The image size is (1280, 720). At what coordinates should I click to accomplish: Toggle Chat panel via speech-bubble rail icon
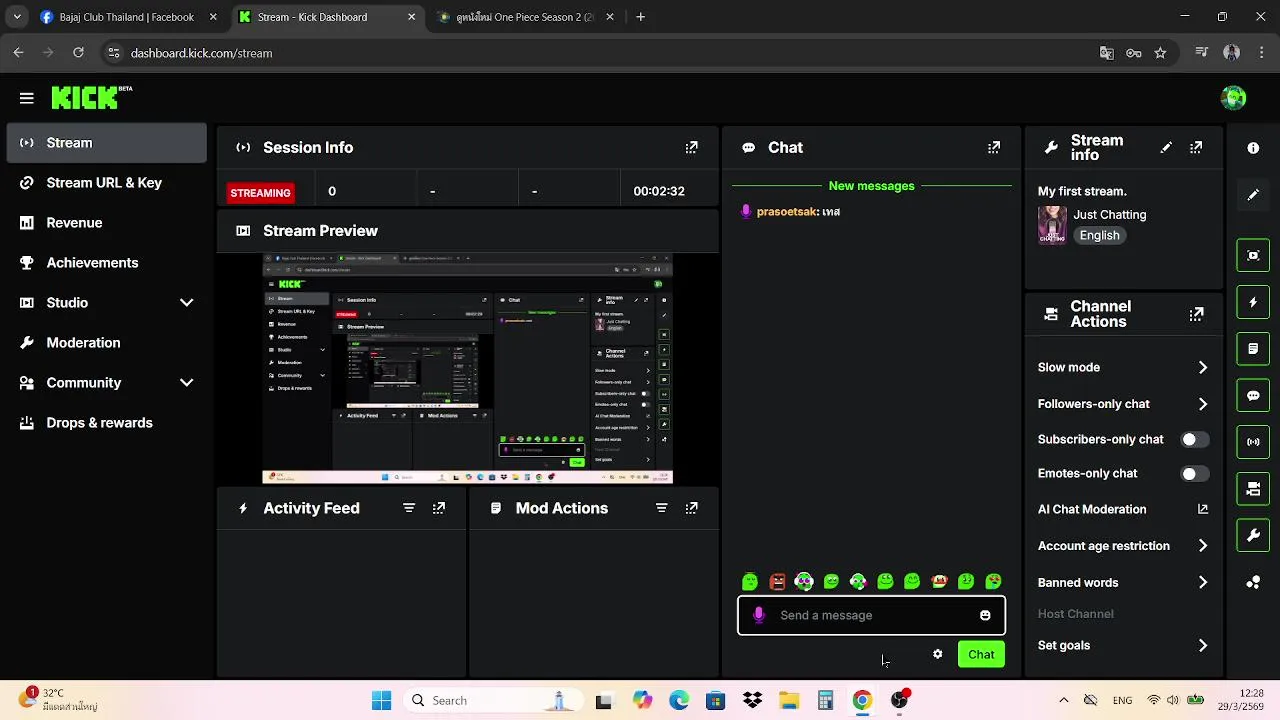1253,395
